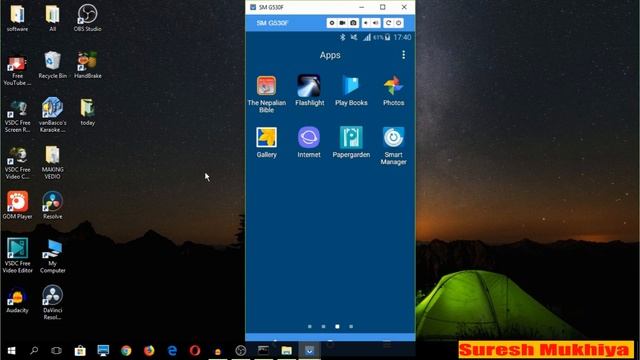Open Opera browser from taskbar

click(195, 350)
